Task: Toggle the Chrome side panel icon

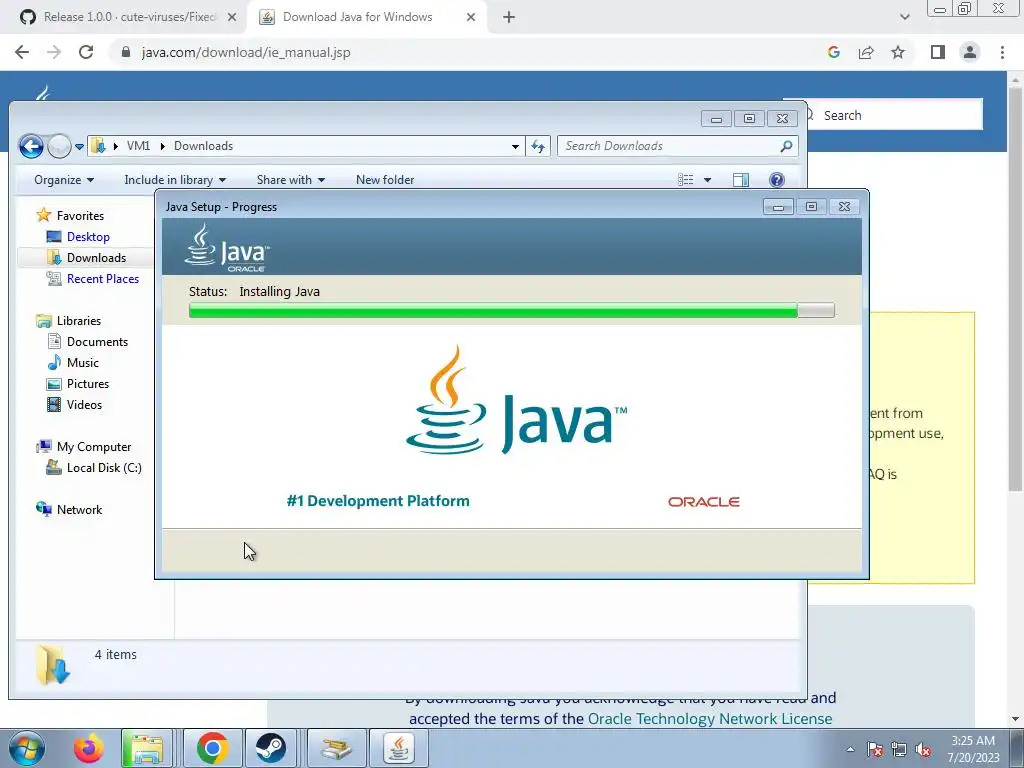Action: (x=938, y=52)
